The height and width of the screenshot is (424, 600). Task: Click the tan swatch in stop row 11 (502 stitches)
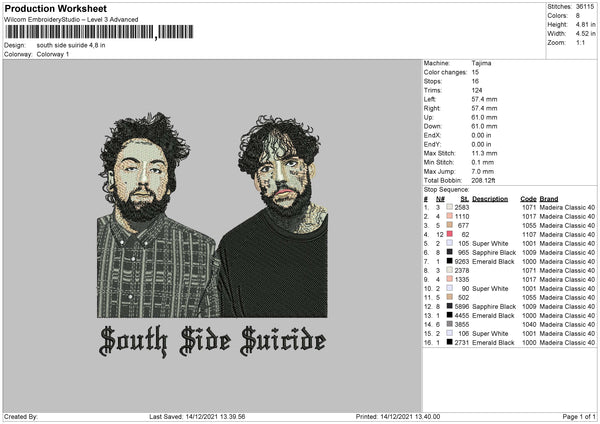click(450, 297)
